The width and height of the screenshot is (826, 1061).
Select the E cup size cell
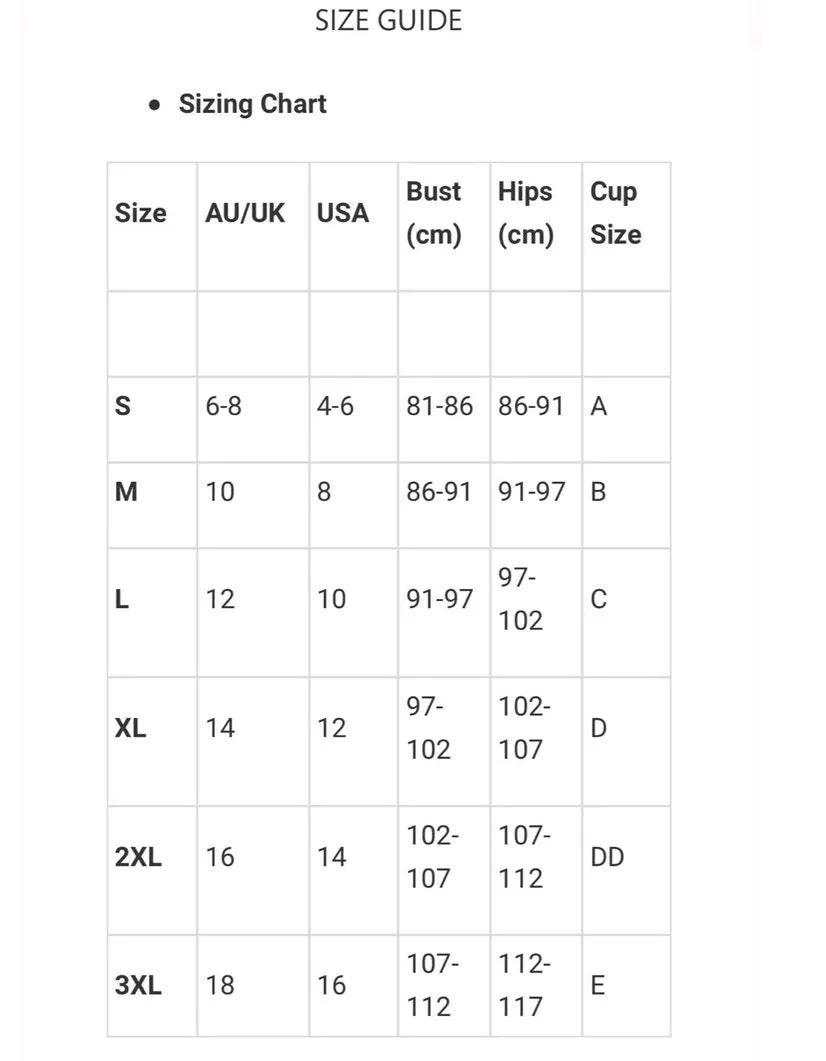tap(598, 986)
